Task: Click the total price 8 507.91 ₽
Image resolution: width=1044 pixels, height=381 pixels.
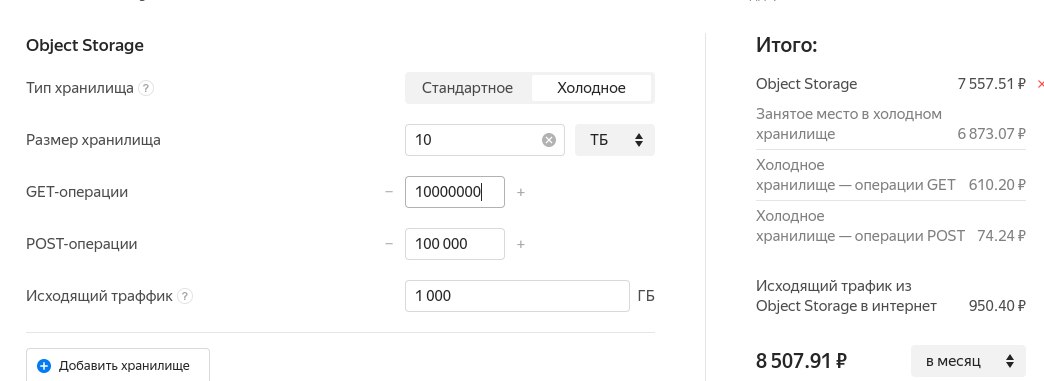Action: pyautogui.click(x=801, y=362)
